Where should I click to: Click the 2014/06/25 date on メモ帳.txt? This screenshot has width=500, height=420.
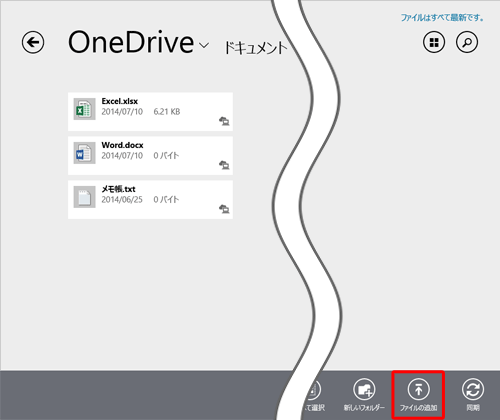[122, 200]
